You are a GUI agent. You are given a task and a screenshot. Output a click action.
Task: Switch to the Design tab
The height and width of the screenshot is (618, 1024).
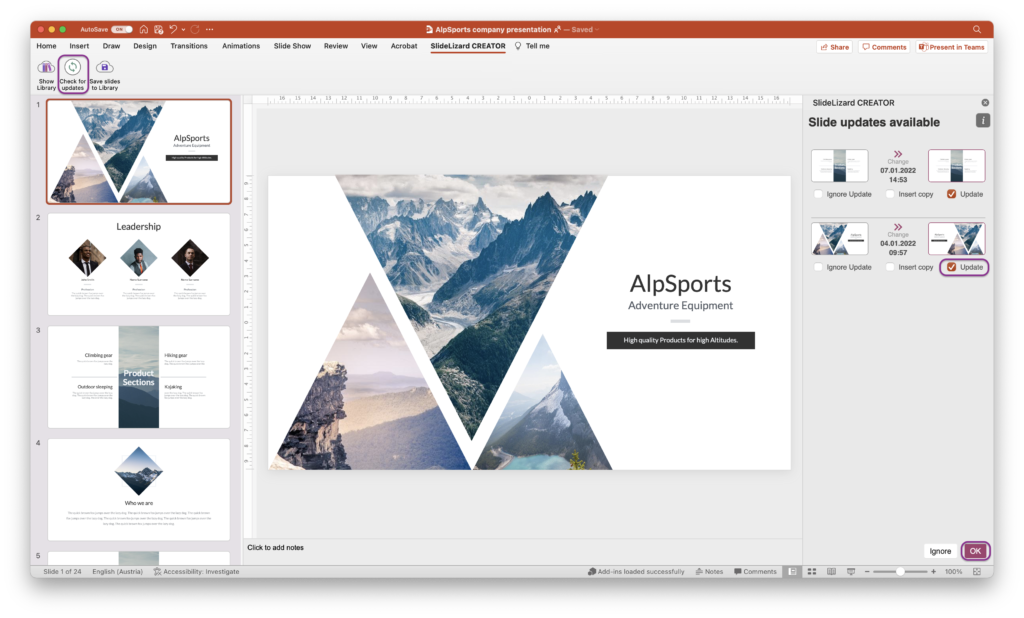click(x=145, y=46)
